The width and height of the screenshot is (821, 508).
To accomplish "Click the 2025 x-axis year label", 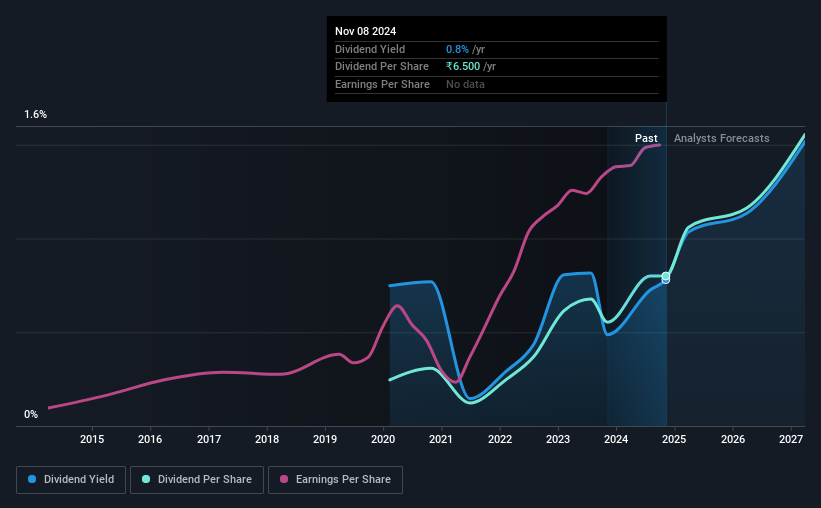I will (x=674, y=439).
